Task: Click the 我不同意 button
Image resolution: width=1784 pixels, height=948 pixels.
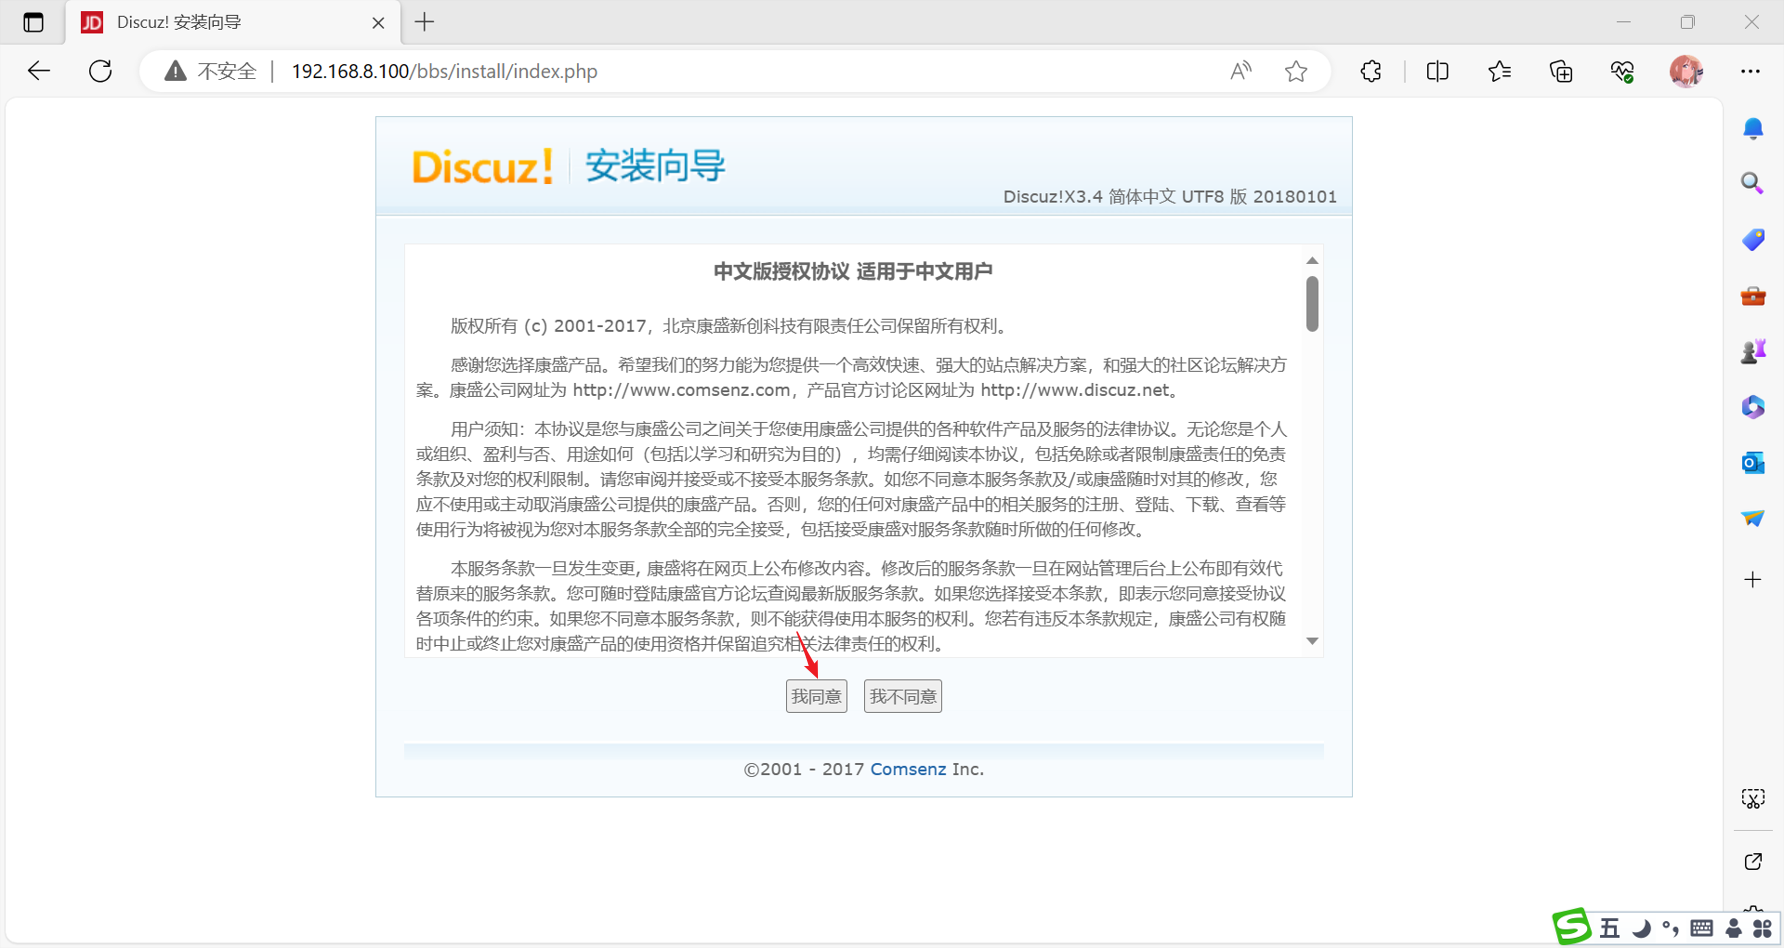Action: (903, 697)
